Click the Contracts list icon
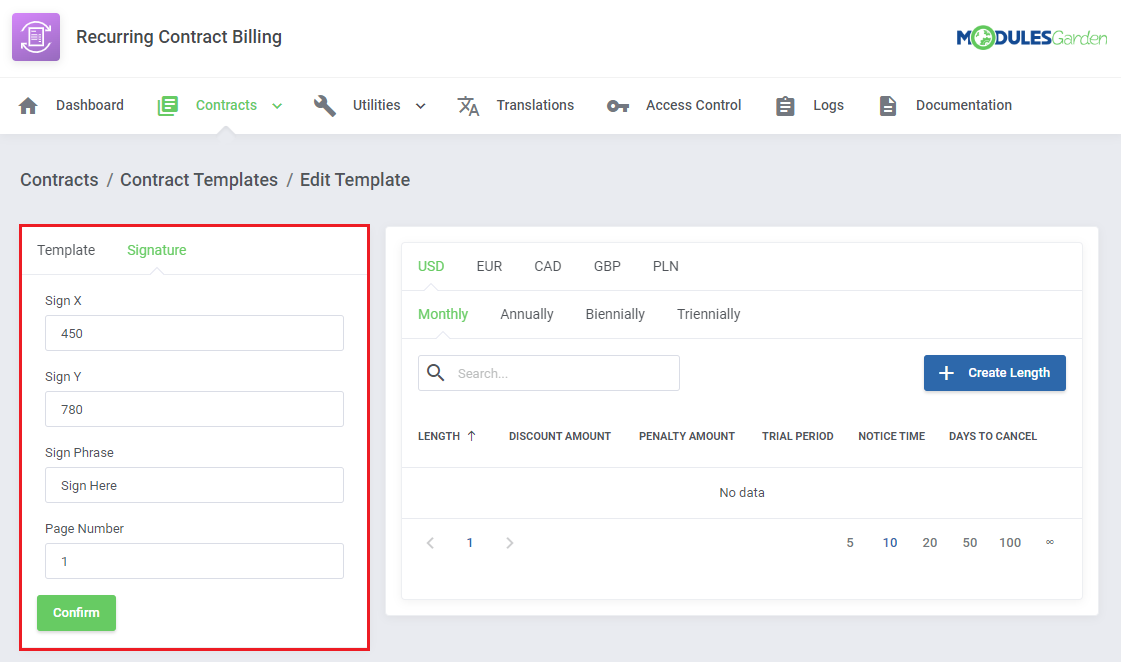 [x=167, y=106]
